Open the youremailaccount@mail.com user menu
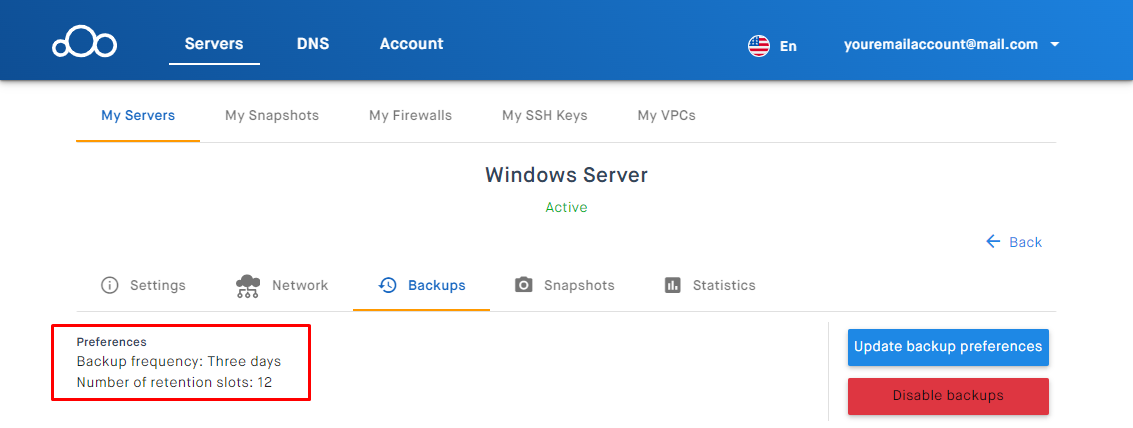Screen dimensions: 1133x428 pos(940,44)
